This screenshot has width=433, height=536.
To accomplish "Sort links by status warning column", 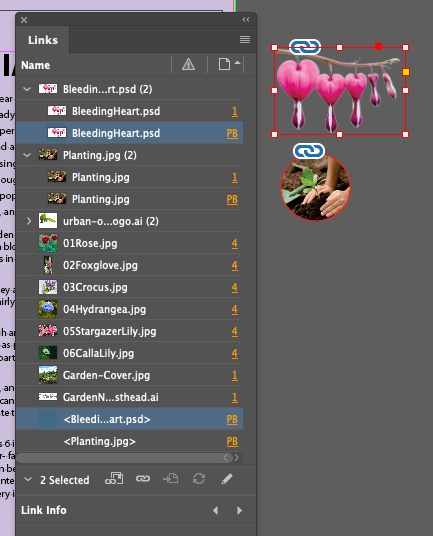I will click(189, 64).
